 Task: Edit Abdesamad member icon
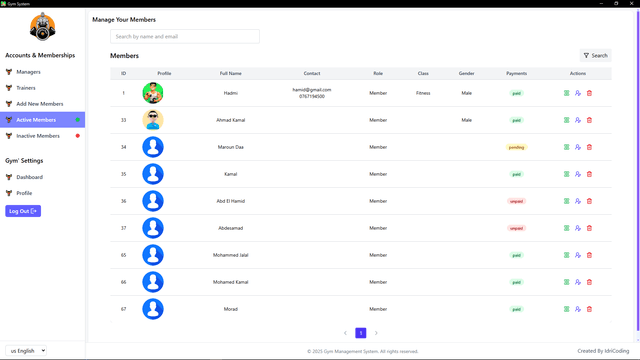(578, 228)
